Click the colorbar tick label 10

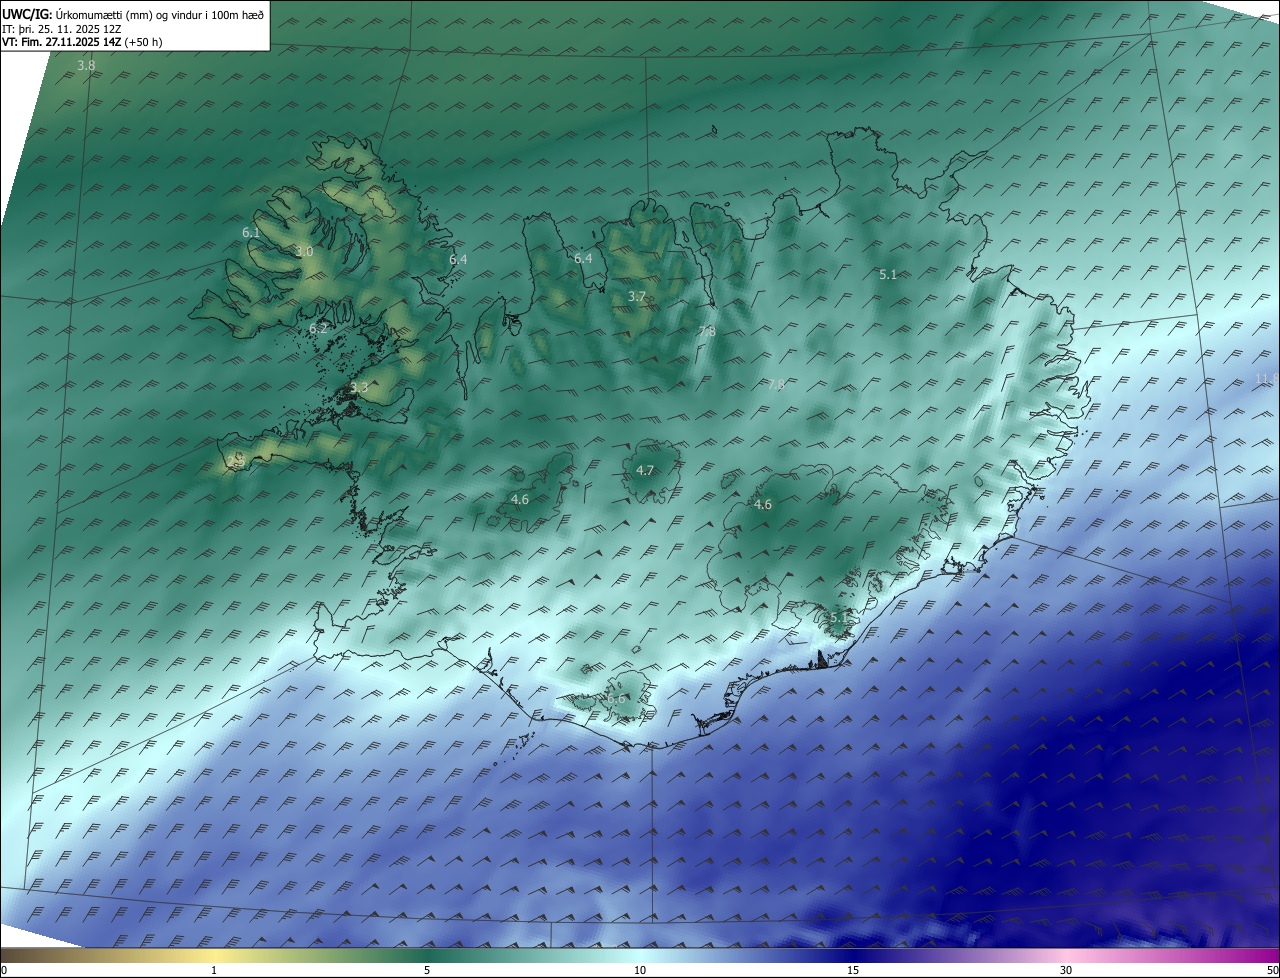tap(640, 970)
